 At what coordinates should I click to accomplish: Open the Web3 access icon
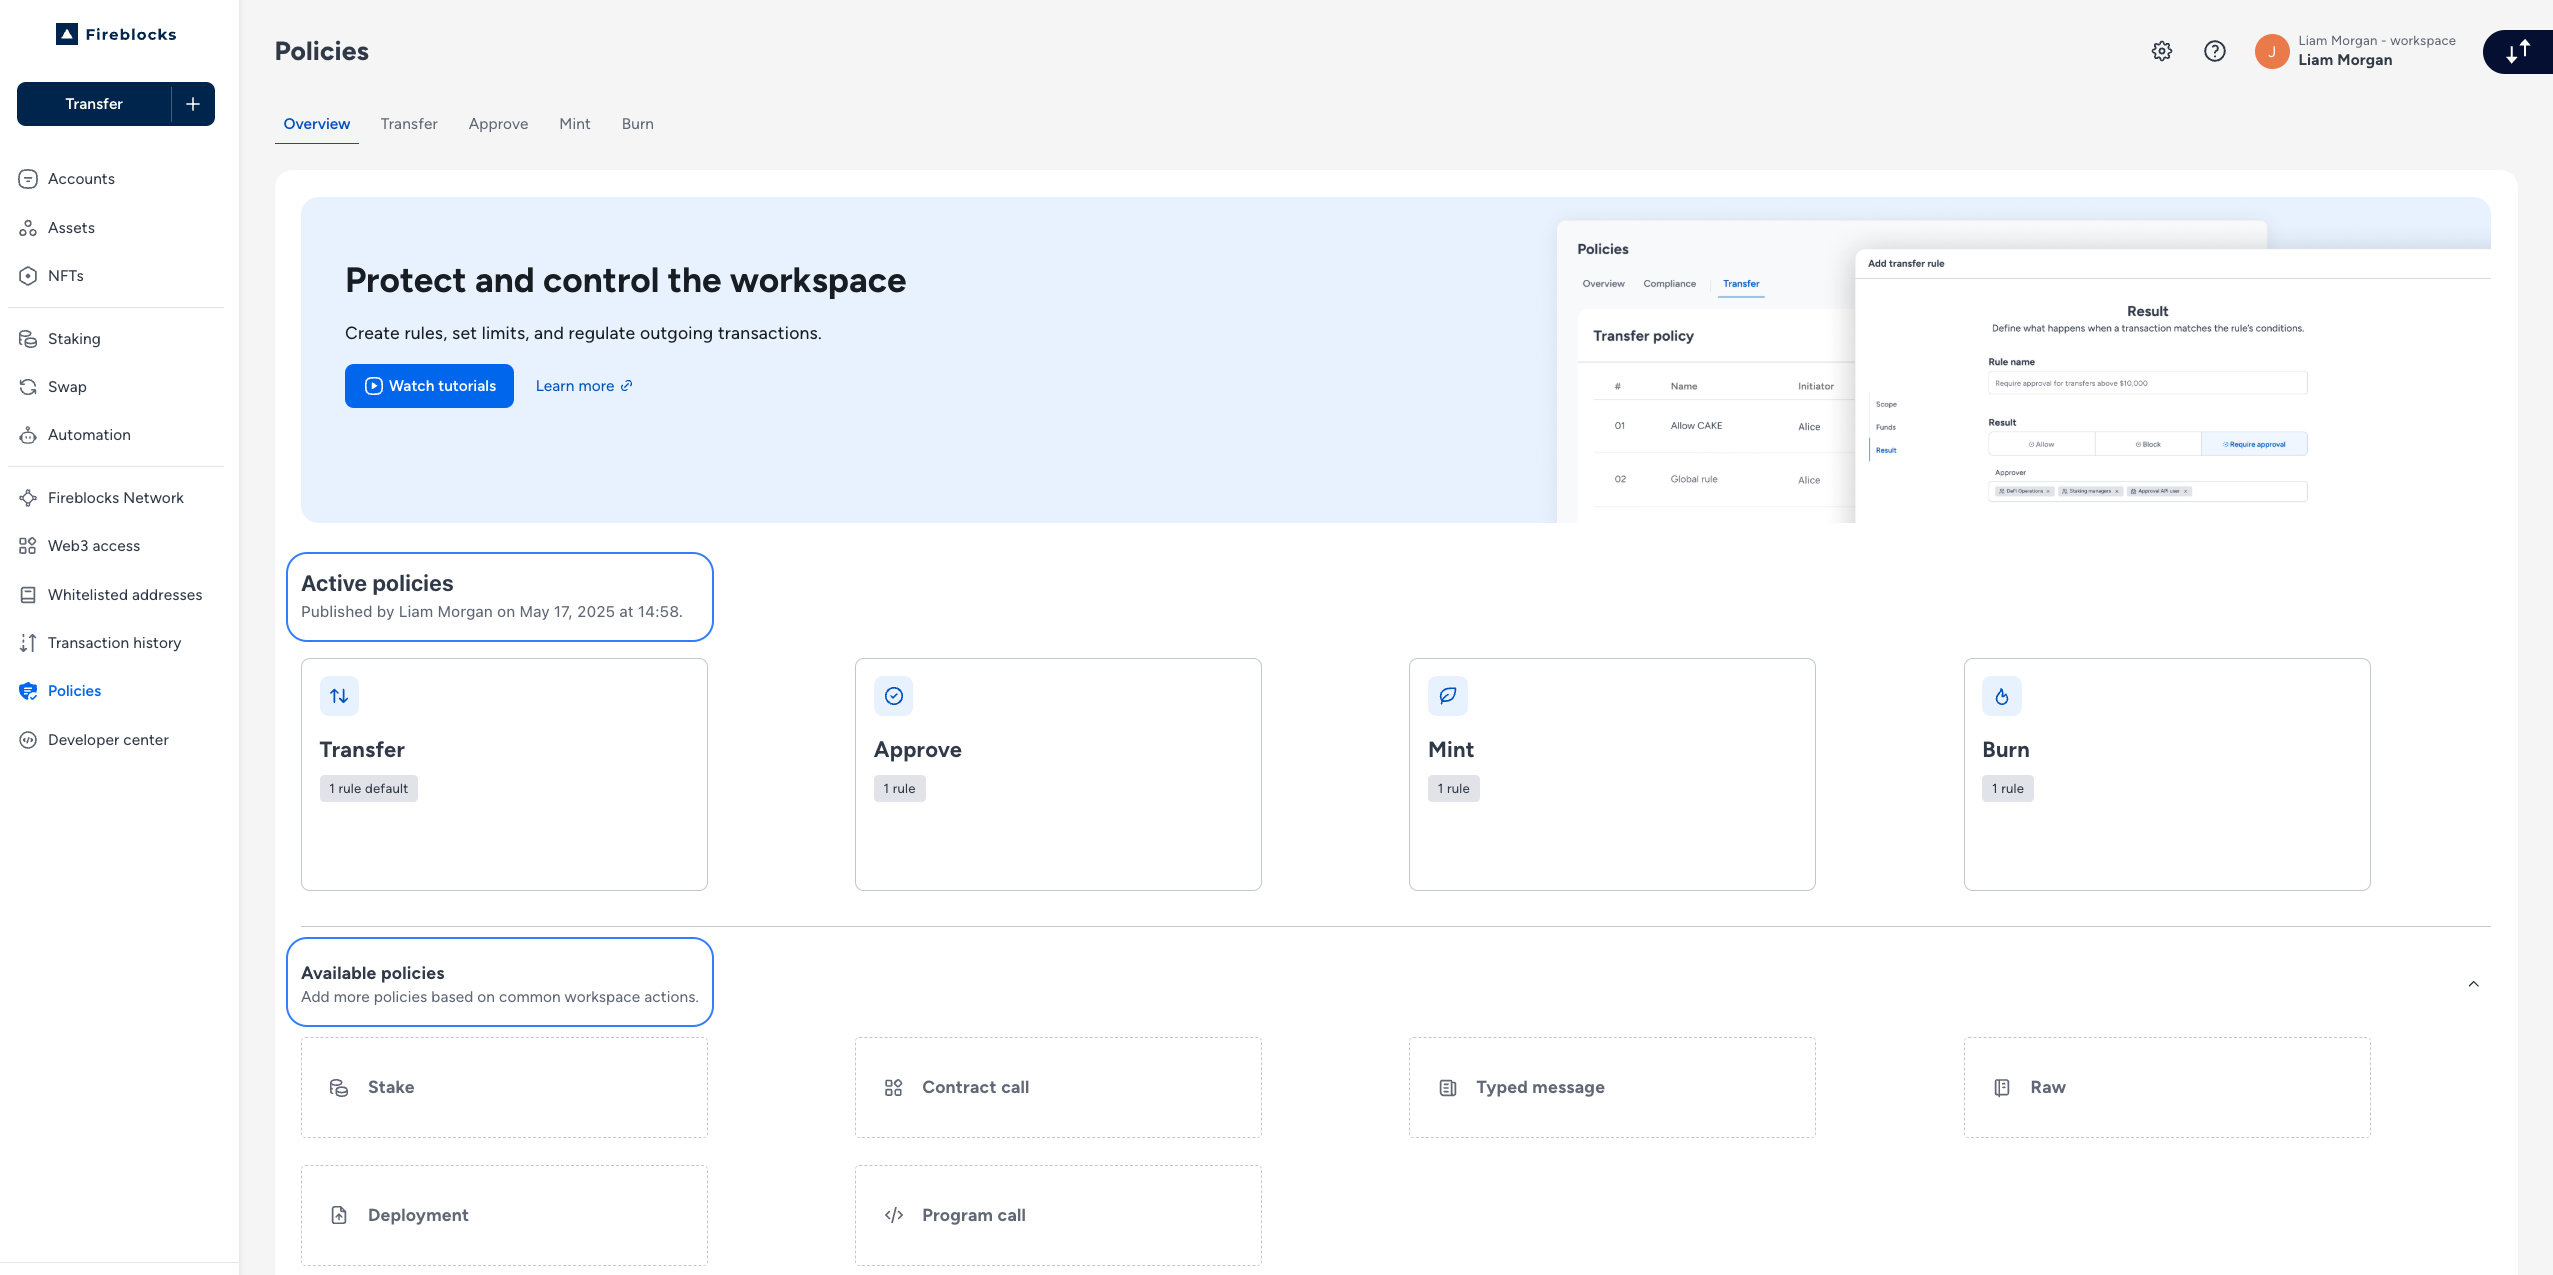coord(28,546)
